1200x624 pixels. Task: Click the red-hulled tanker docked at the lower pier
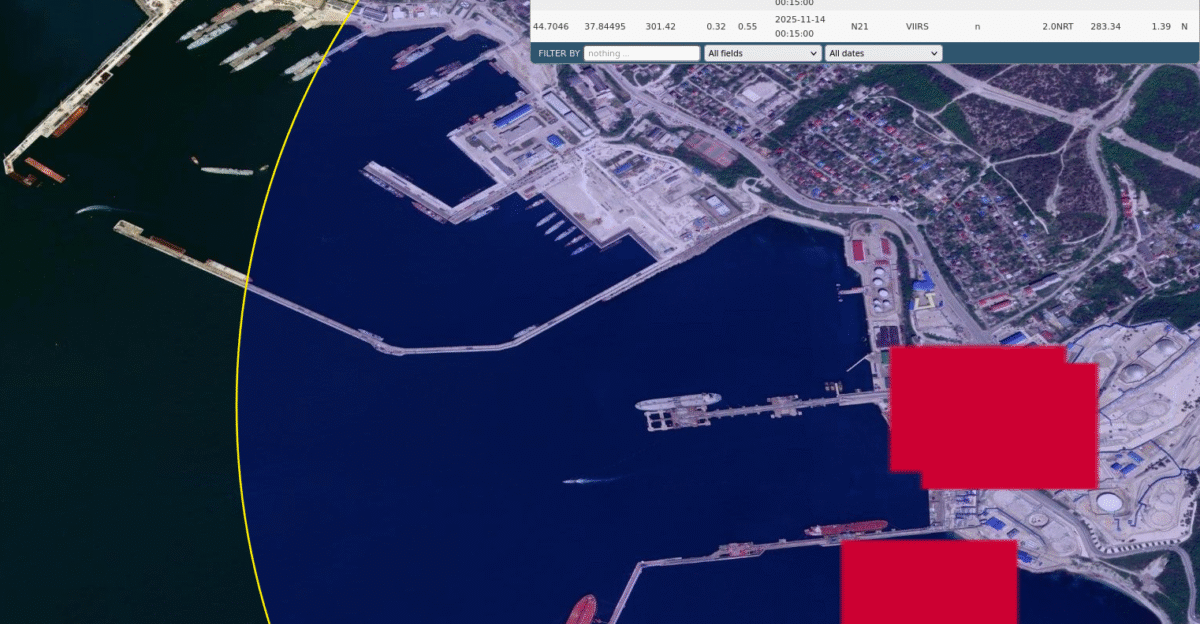(x=850, y=525)
